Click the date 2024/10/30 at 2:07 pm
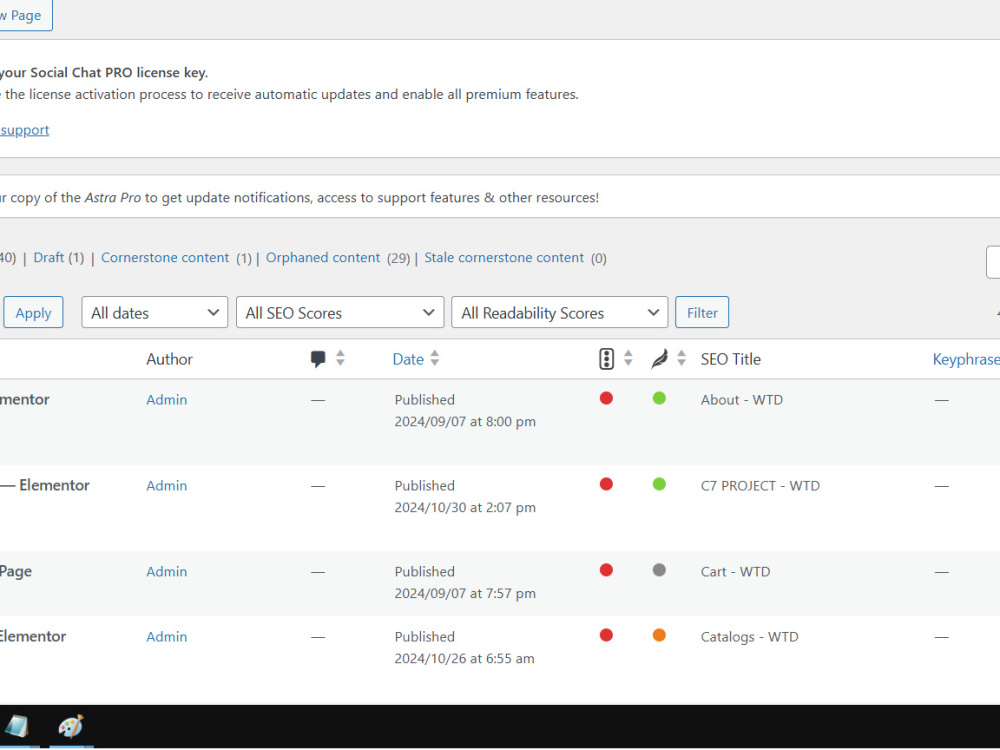Image resolution: width=1000 pixels, height=750 pixels. pos(465,508)
